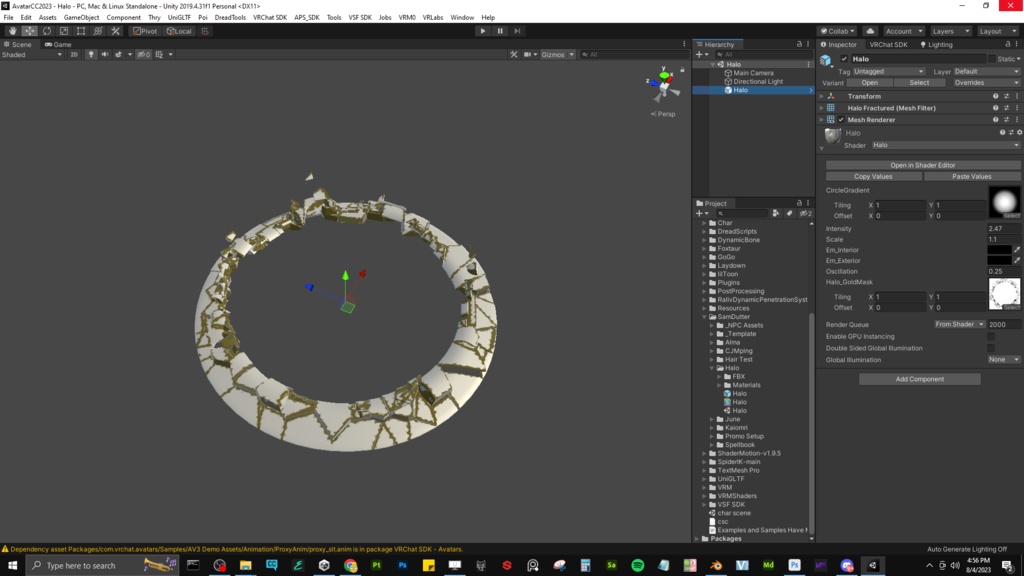Open the Global Illumination dropdown set to None
Image resolution: width=1024 pixels, height=576 pixels.
coord(1003,359)
